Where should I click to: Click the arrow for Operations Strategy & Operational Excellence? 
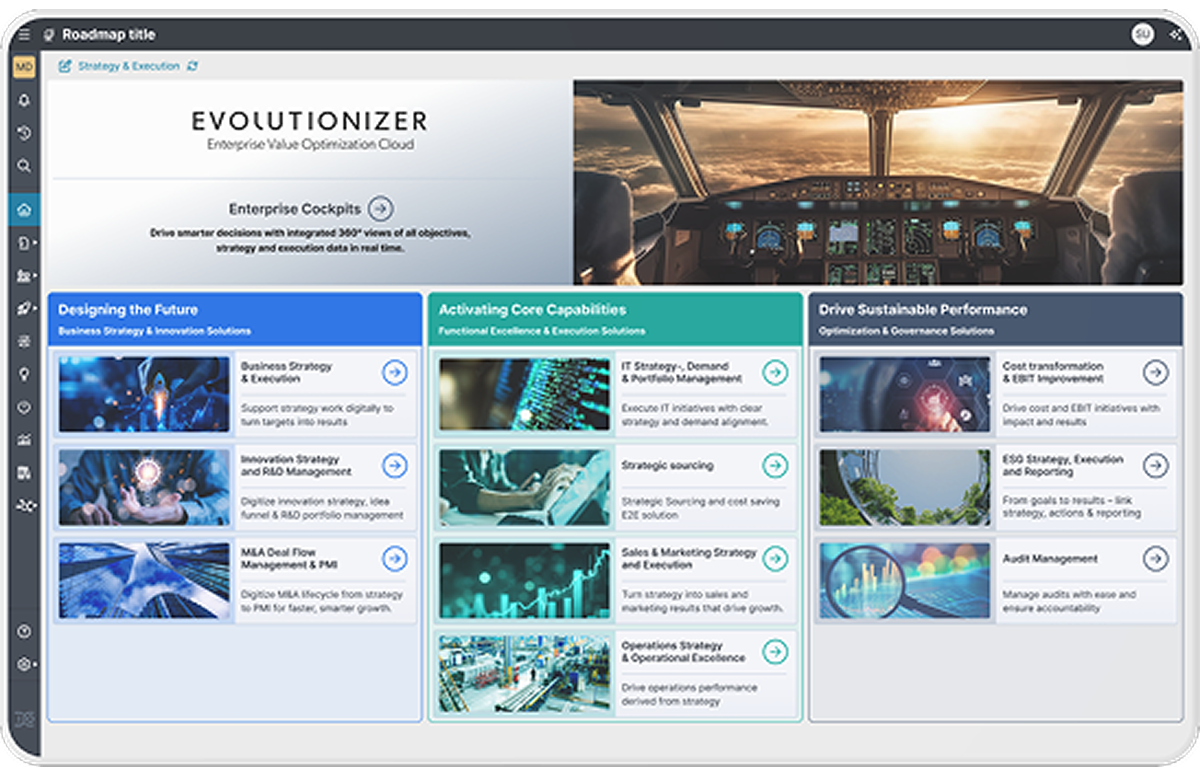pos(775,652)
